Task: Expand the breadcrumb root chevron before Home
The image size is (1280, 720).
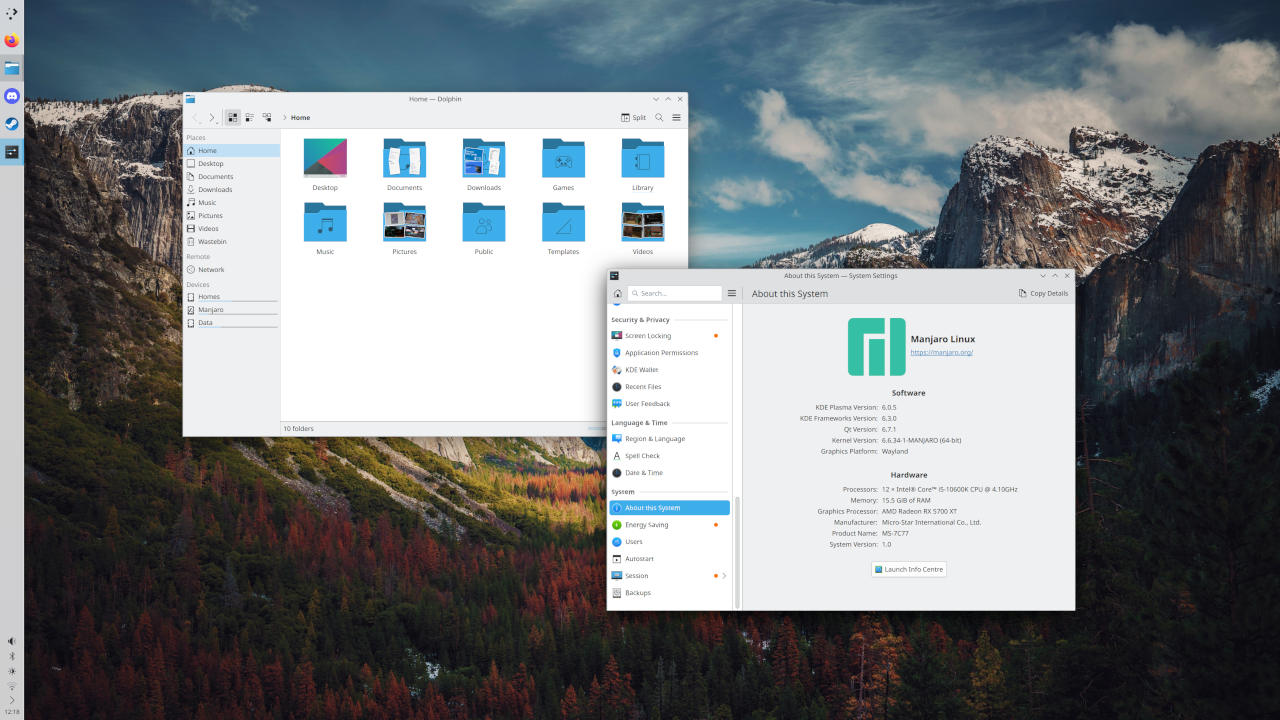Action: tap(285, 117)
